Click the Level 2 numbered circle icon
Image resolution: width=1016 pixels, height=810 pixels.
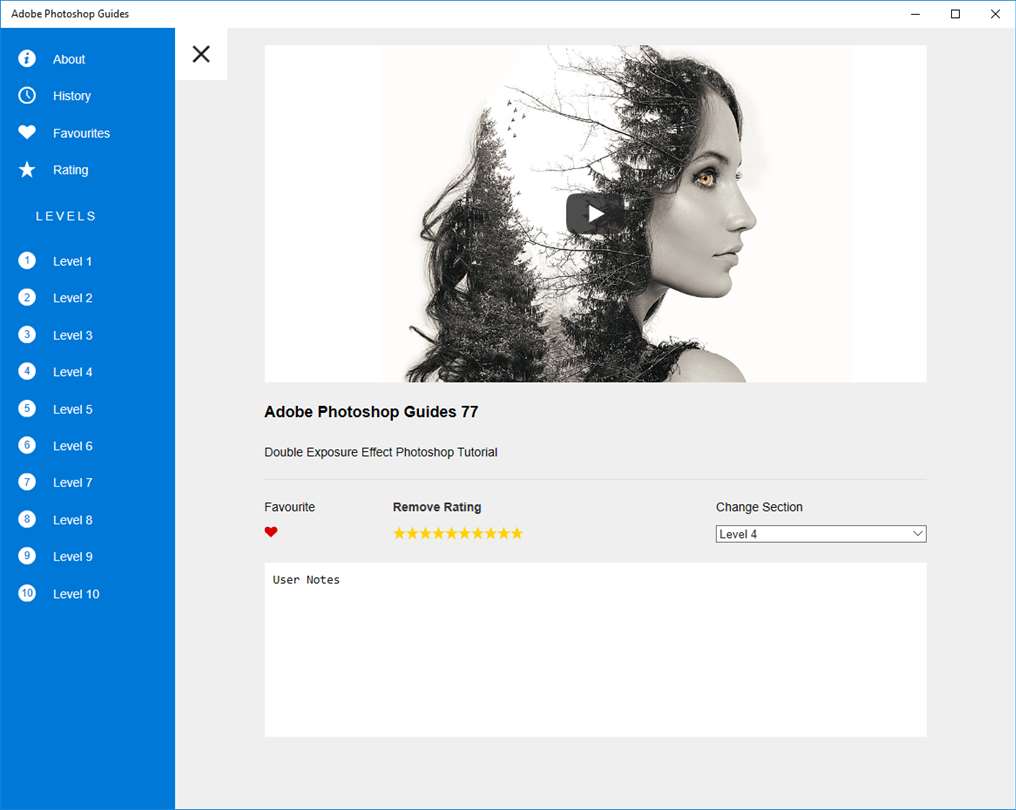pyautogui.click(x=27, y=297)
